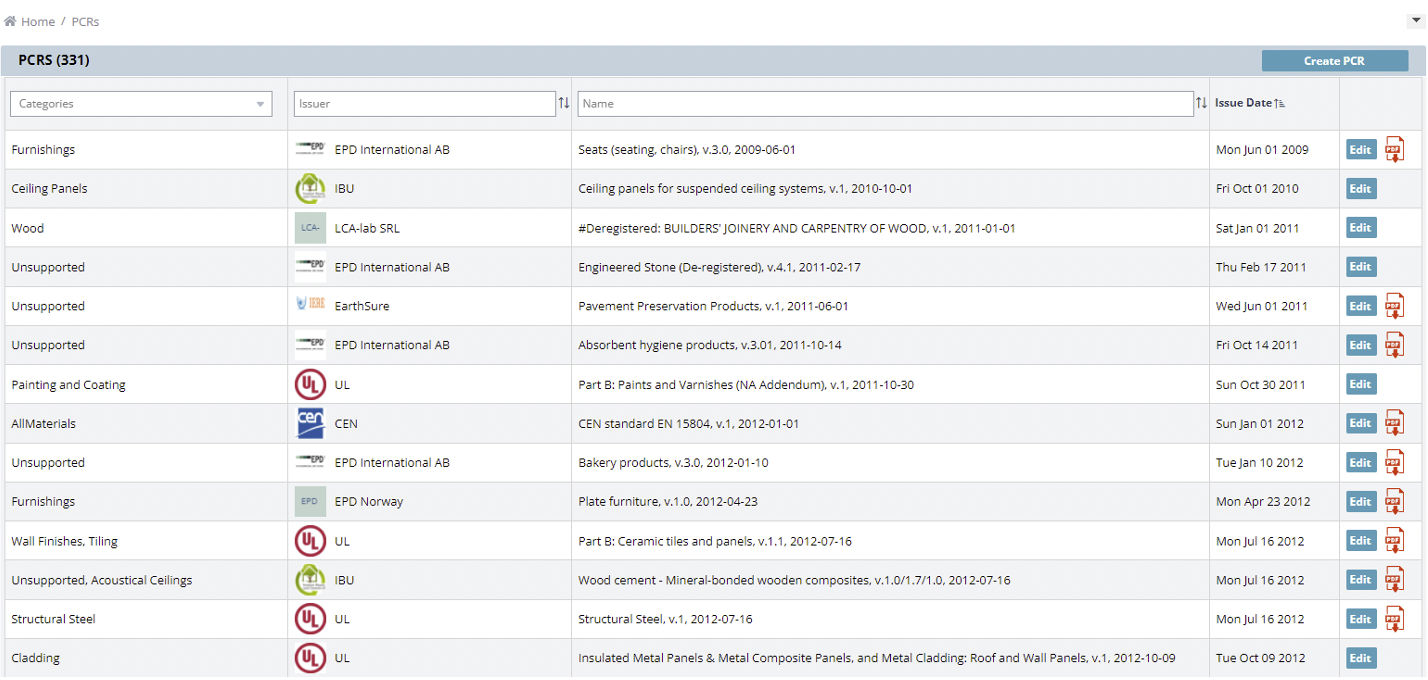Go to PCRs breadcrumb link
Image resolution: width=1428 pixels, height=680 pixels.
85,21
